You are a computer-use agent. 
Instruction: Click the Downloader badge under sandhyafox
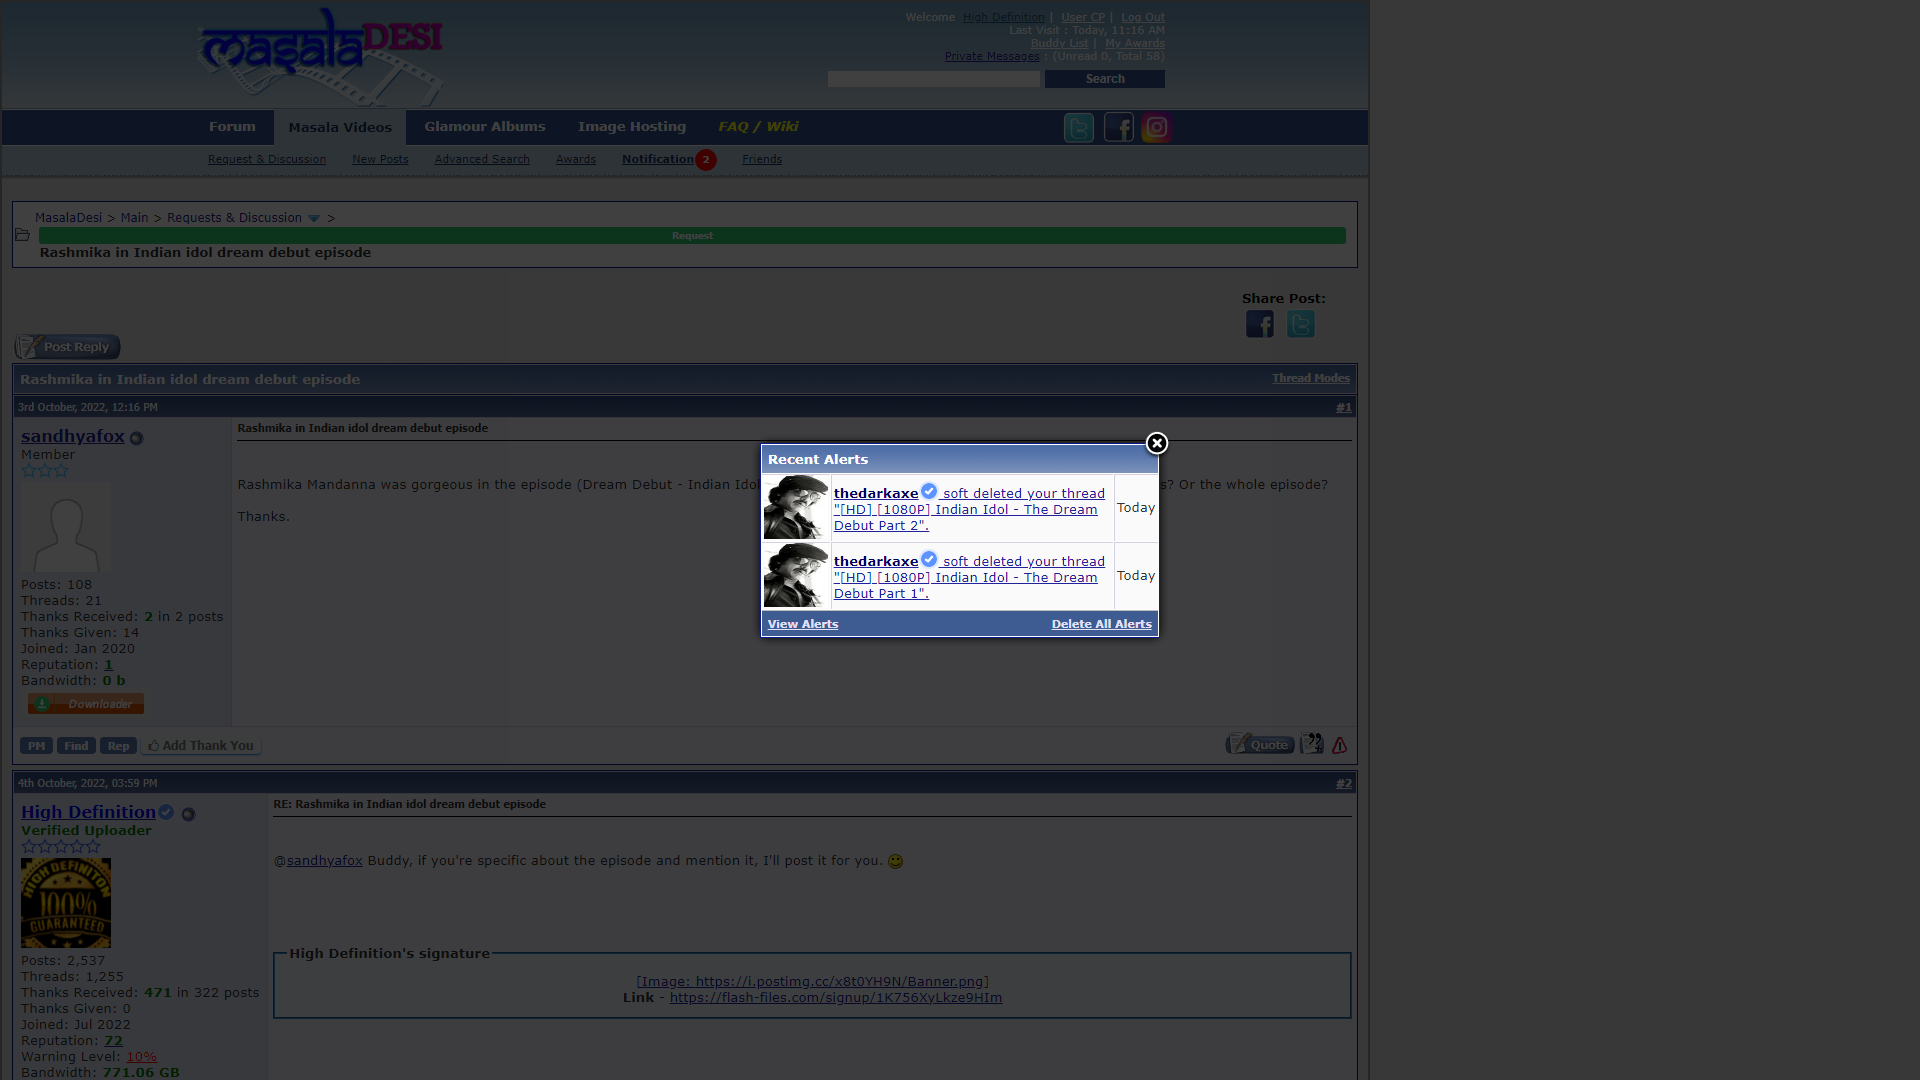point(86,704)
